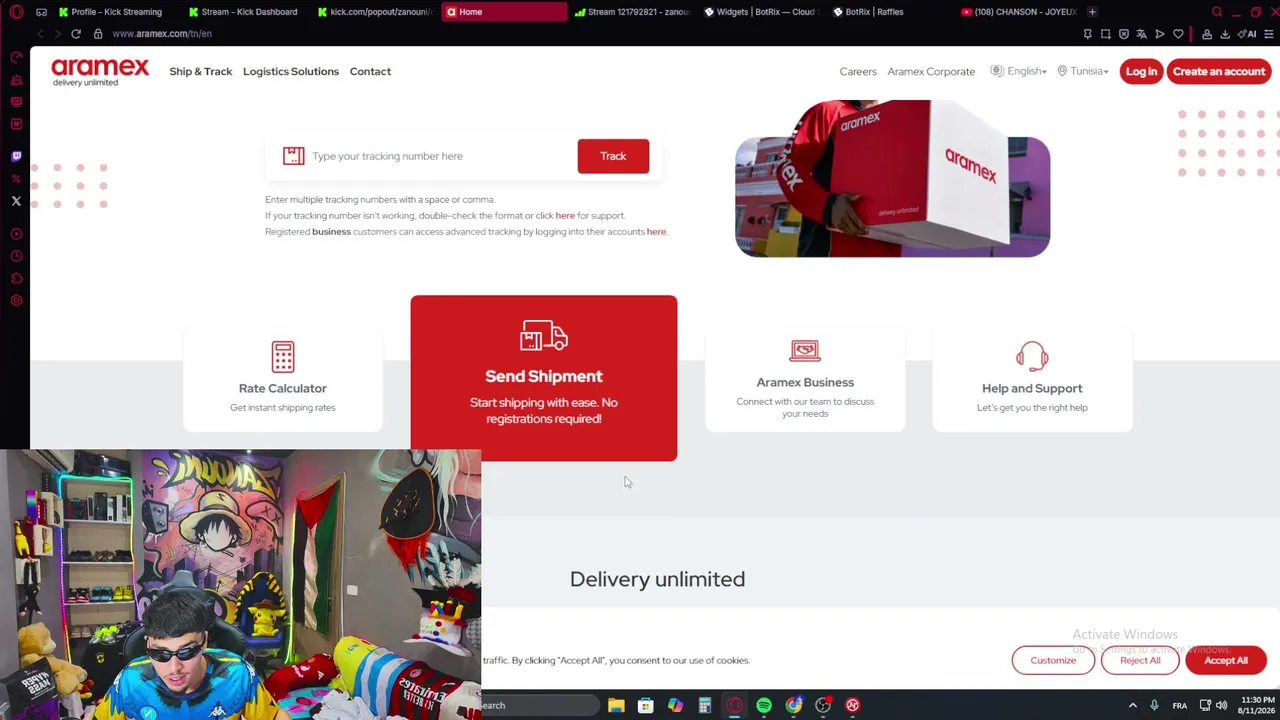Take a snapshot of the page
Screen dimensions: 1280x720
click(x=1106, y=34)
